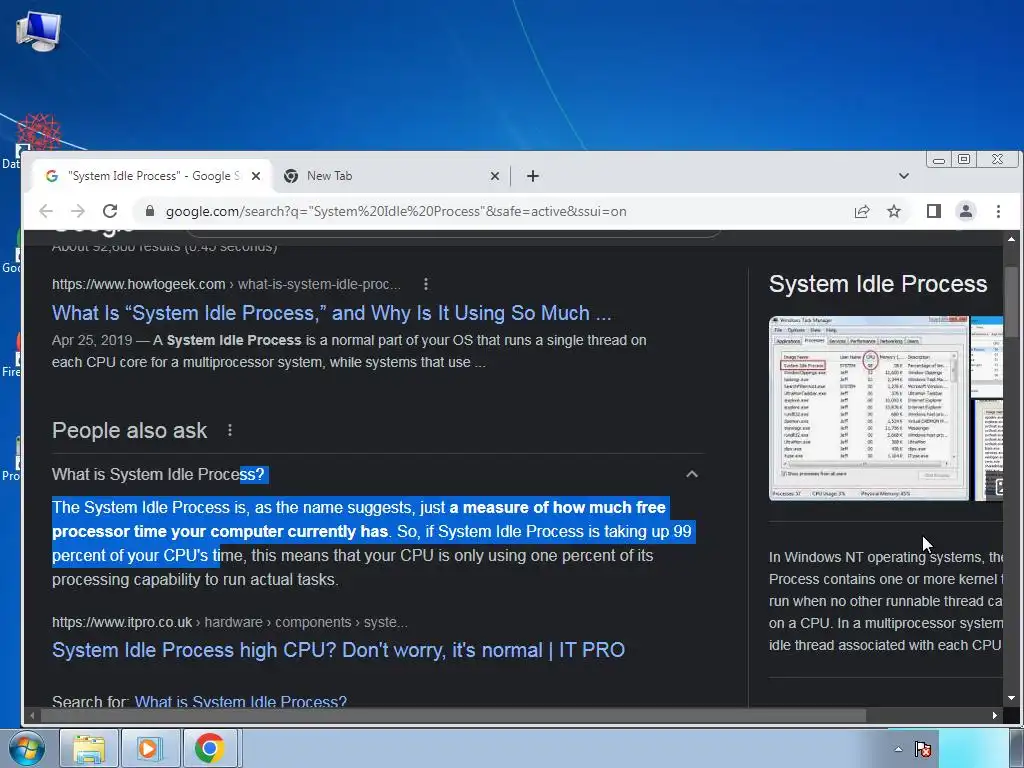Go forward in browser history
The width and height of the screenshot is (1024, 768).
78,211
